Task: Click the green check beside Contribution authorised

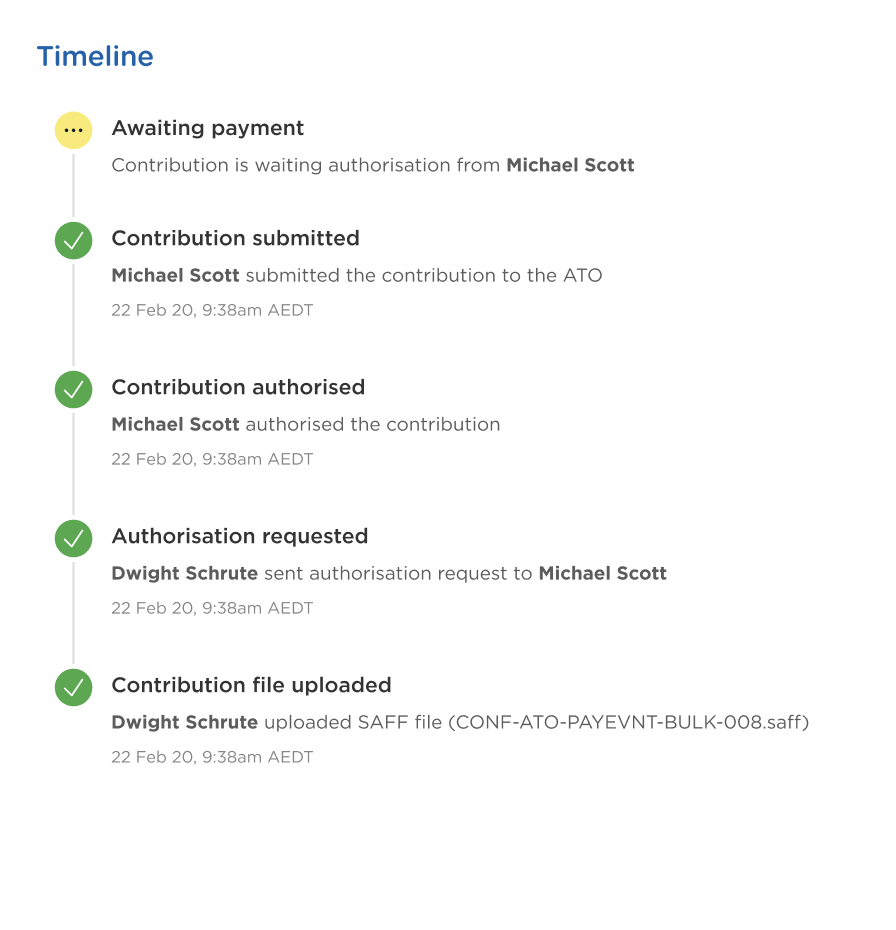Action: click(x=74, y=389)
